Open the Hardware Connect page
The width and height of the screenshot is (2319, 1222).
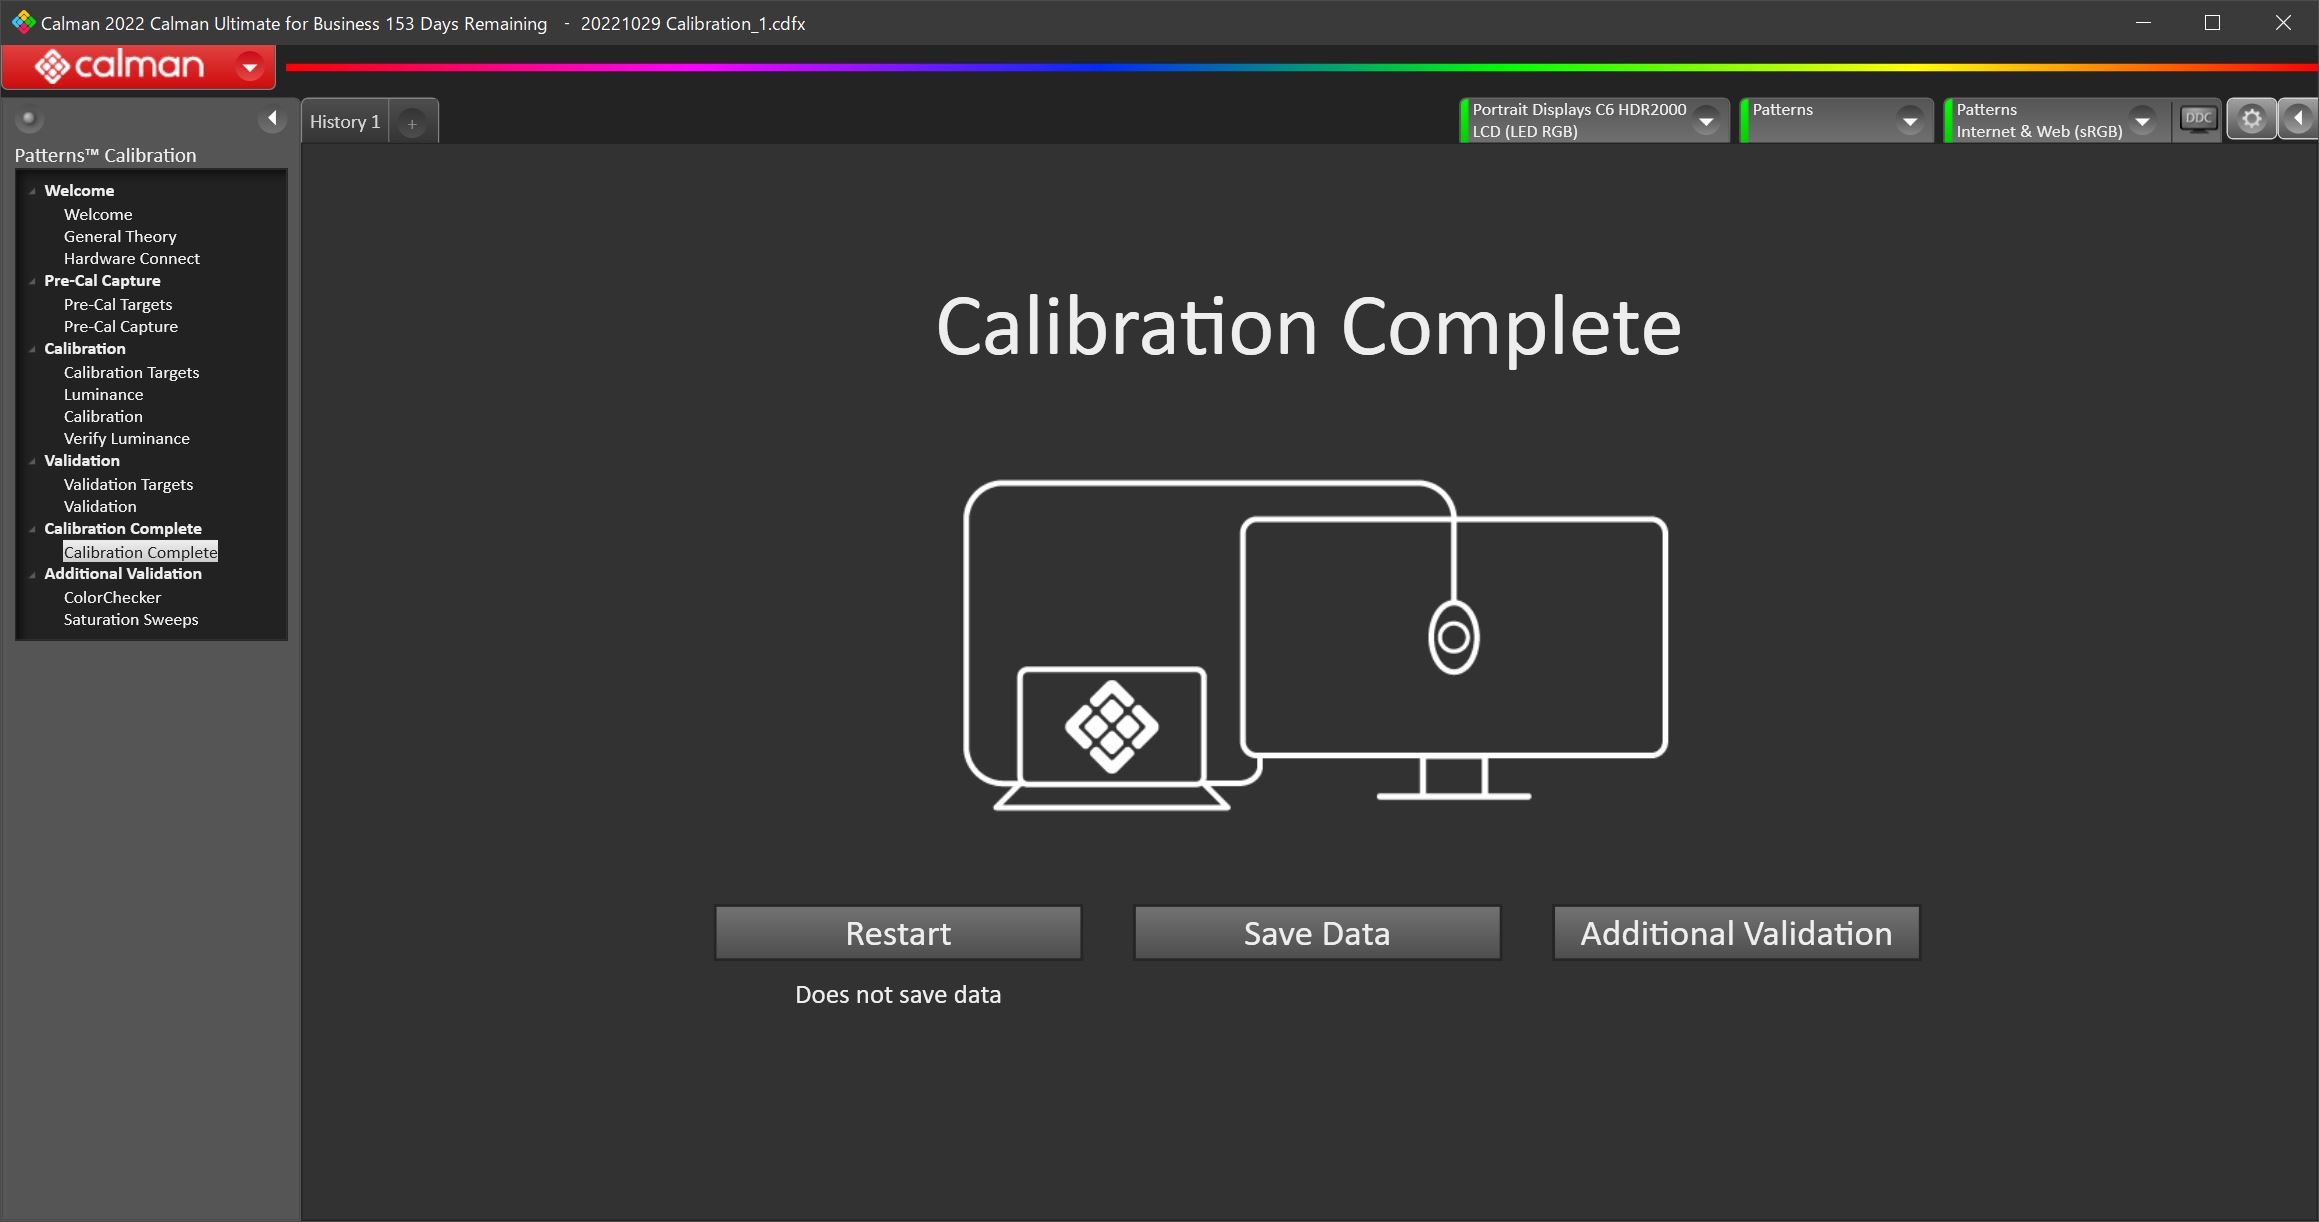pos(132,258)
